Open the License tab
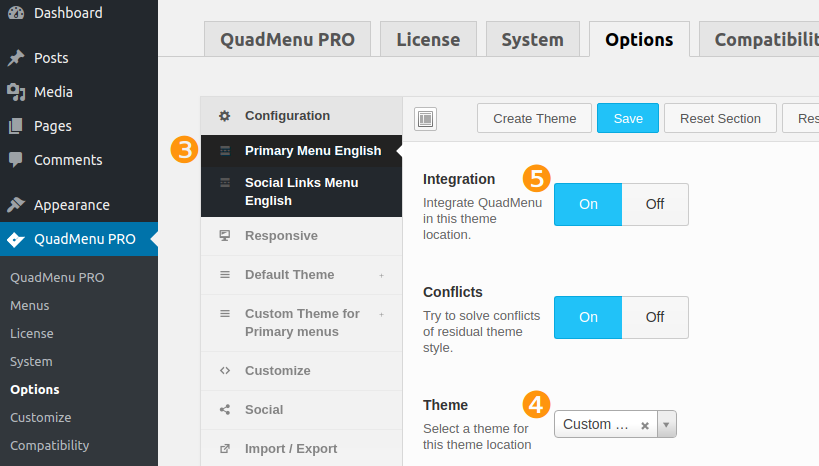The width and height of the screenshot is (819, 466). [x=428, y=39]
